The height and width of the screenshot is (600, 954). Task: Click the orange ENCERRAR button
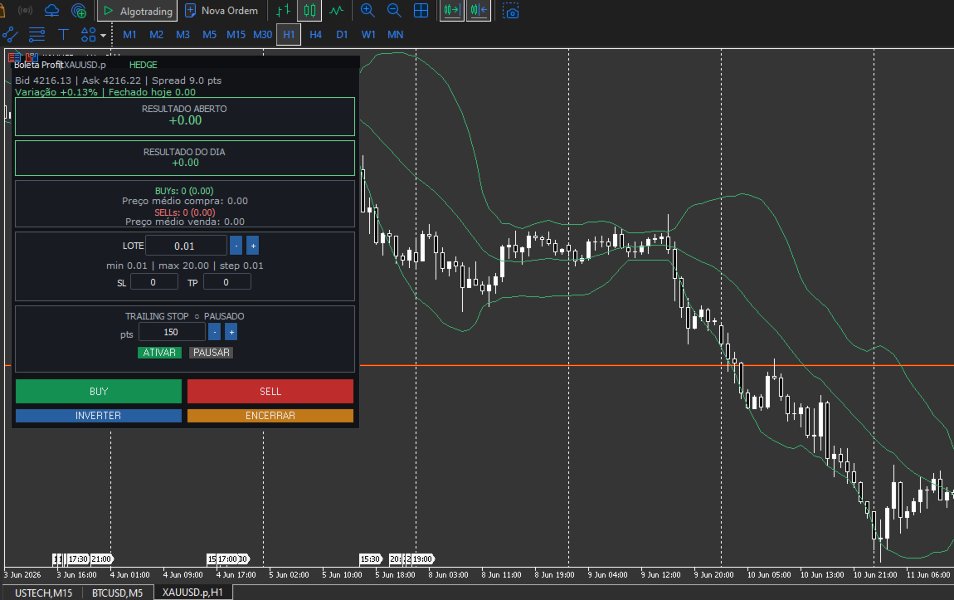(x=270, y=415)
